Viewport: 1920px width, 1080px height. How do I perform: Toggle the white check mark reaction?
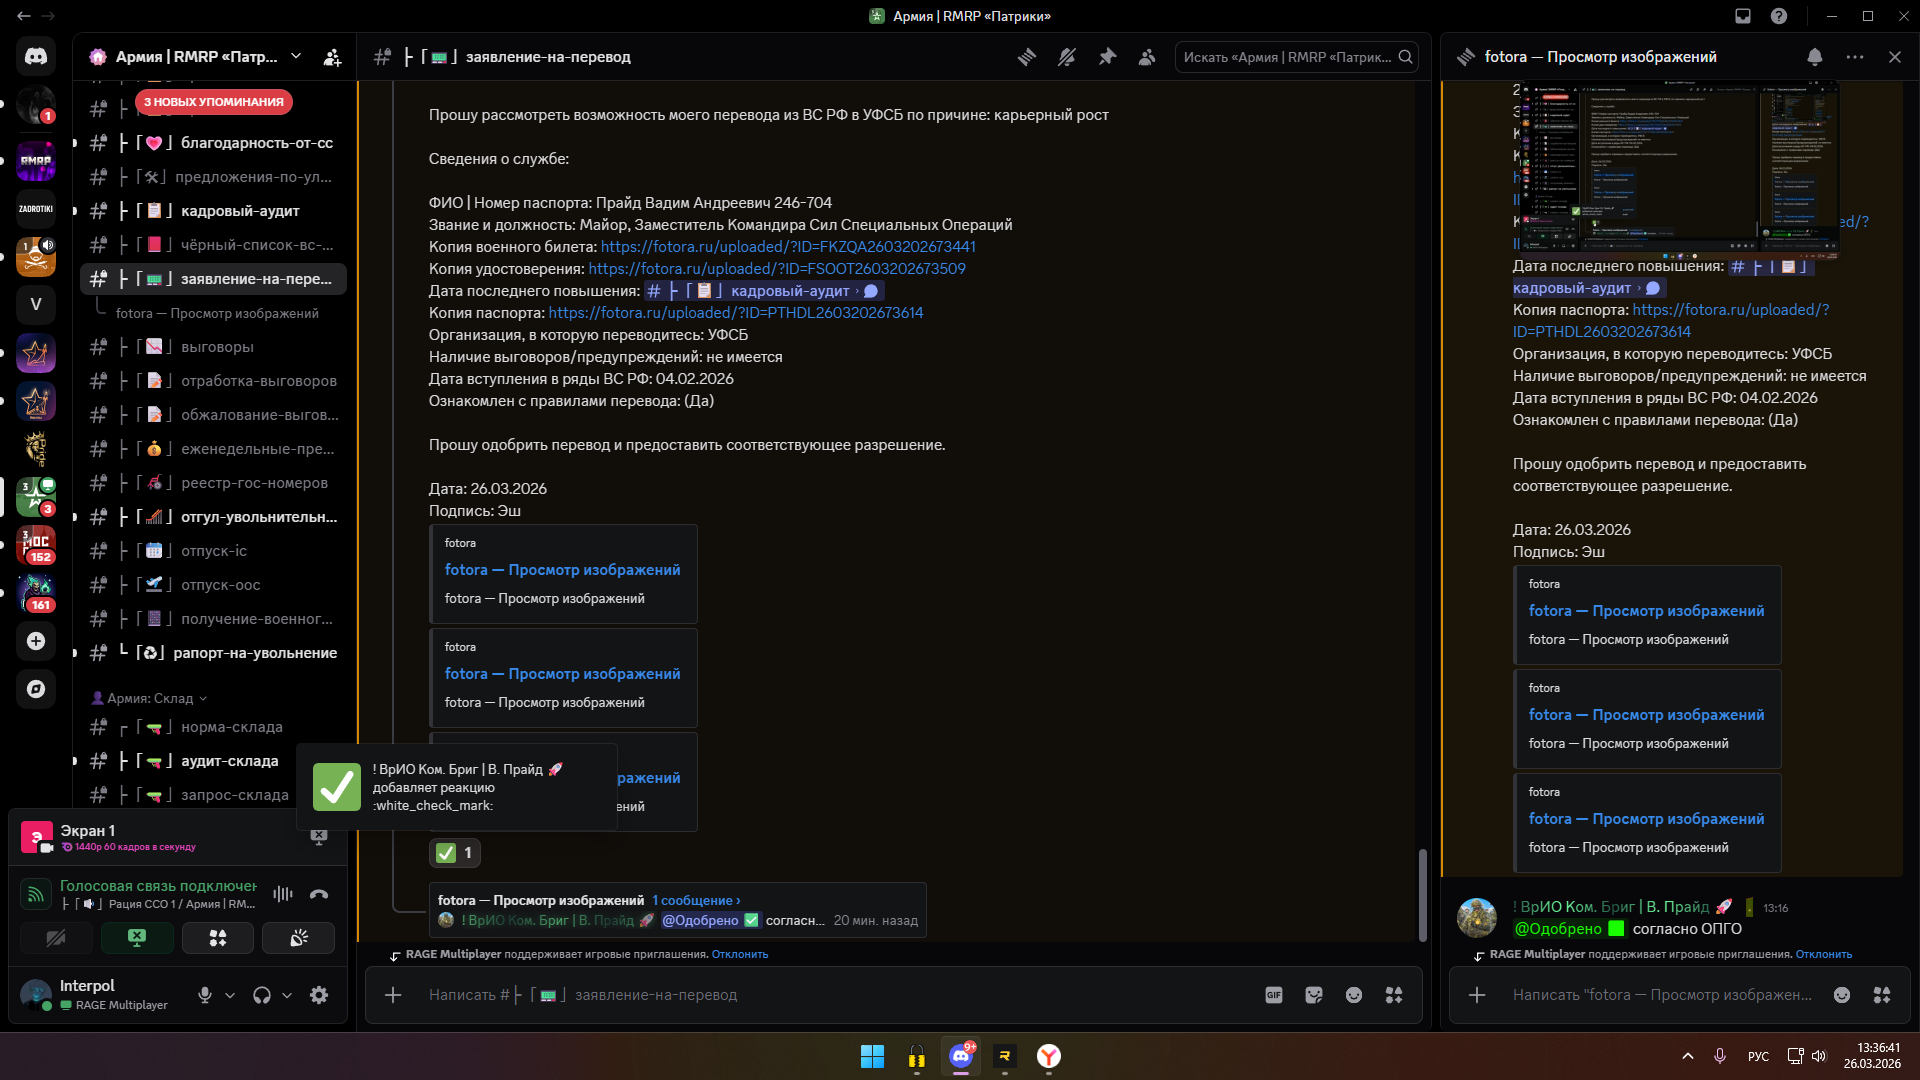456,853
